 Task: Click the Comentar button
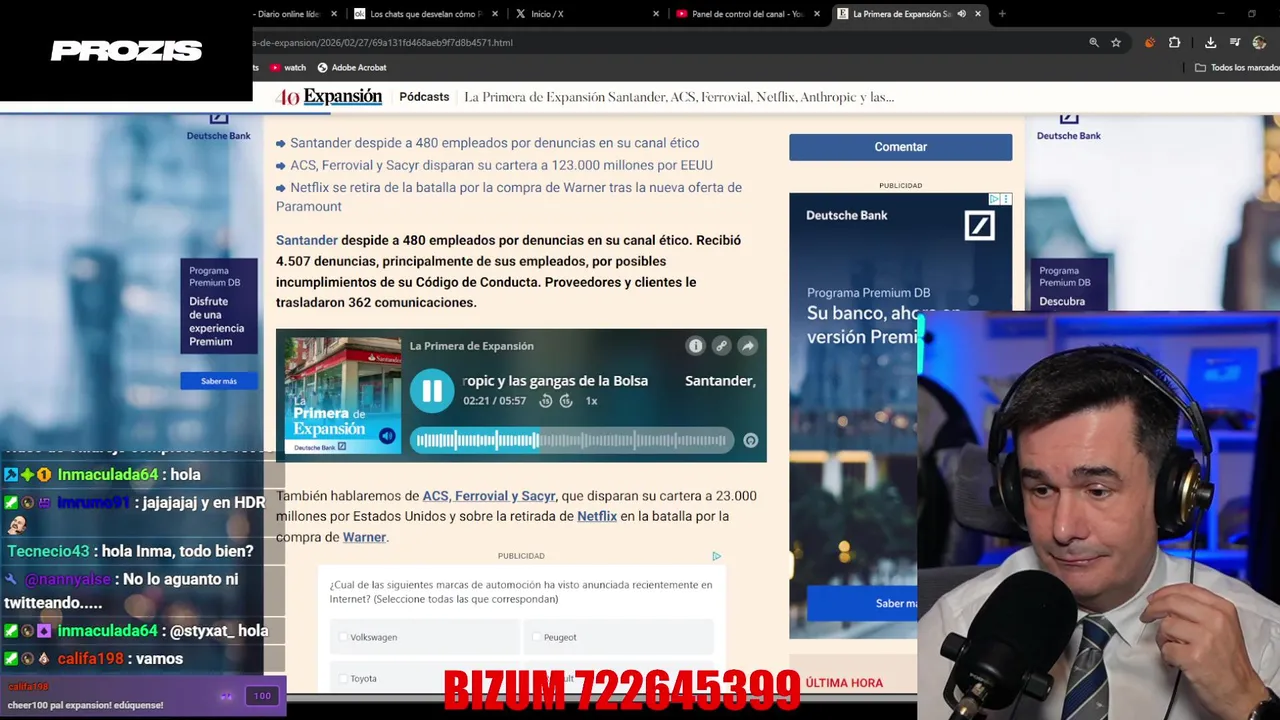click(900, 147)
